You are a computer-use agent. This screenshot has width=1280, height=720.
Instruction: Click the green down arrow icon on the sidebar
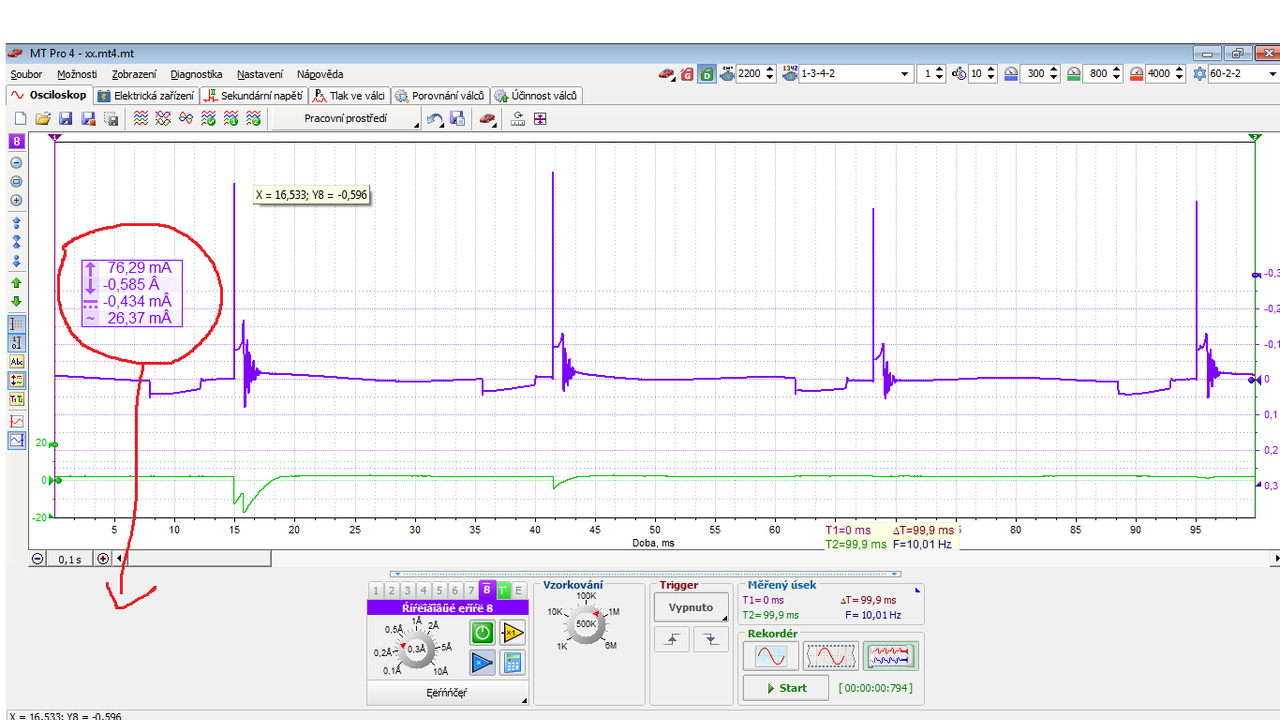click(16, 302)
